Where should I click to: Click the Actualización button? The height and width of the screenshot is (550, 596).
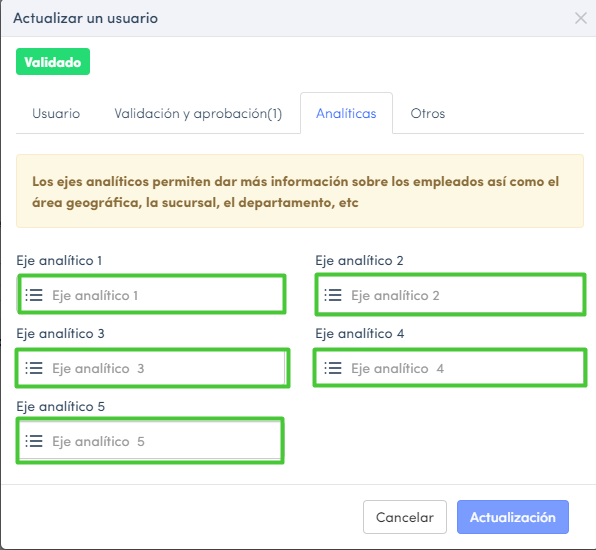click(x=513, y=517)
